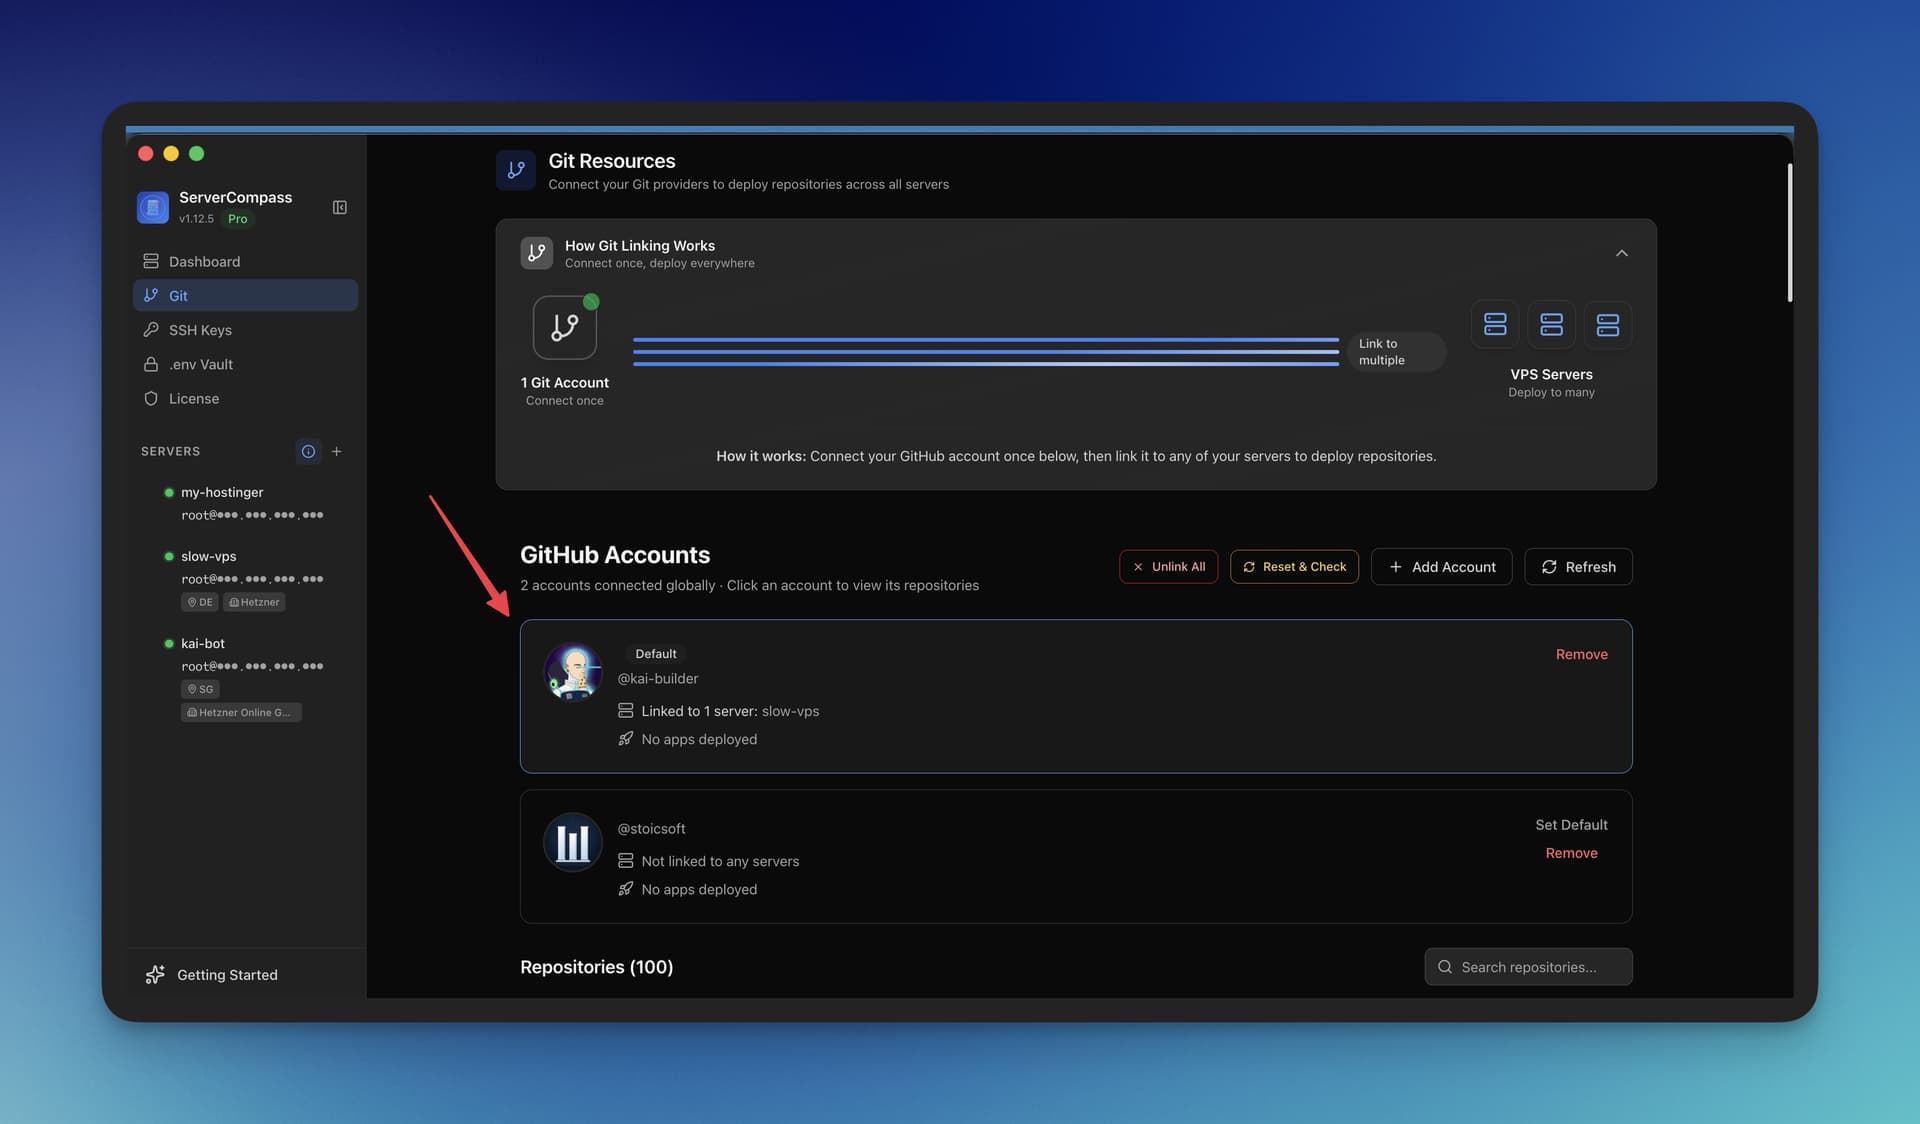
Task: Click the Search repositories field
Action: (x=1528, y=967)
